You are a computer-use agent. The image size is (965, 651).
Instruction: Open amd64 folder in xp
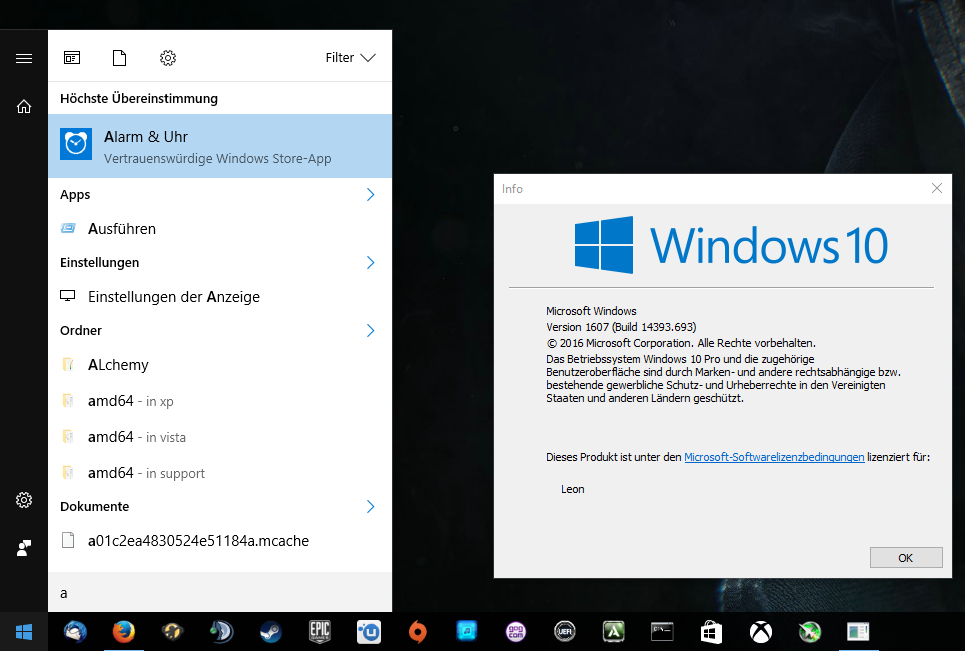tap(220, 401)
